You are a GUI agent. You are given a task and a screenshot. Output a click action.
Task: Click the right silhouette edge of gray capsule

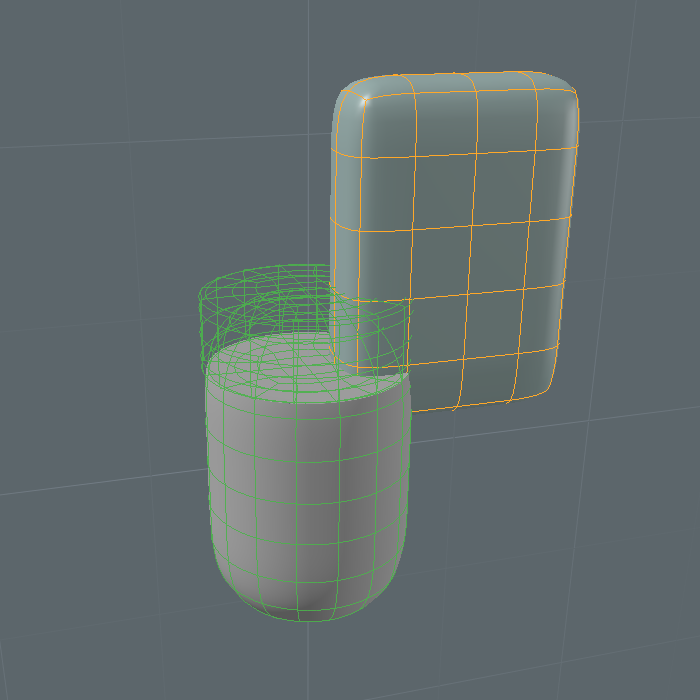409,470
